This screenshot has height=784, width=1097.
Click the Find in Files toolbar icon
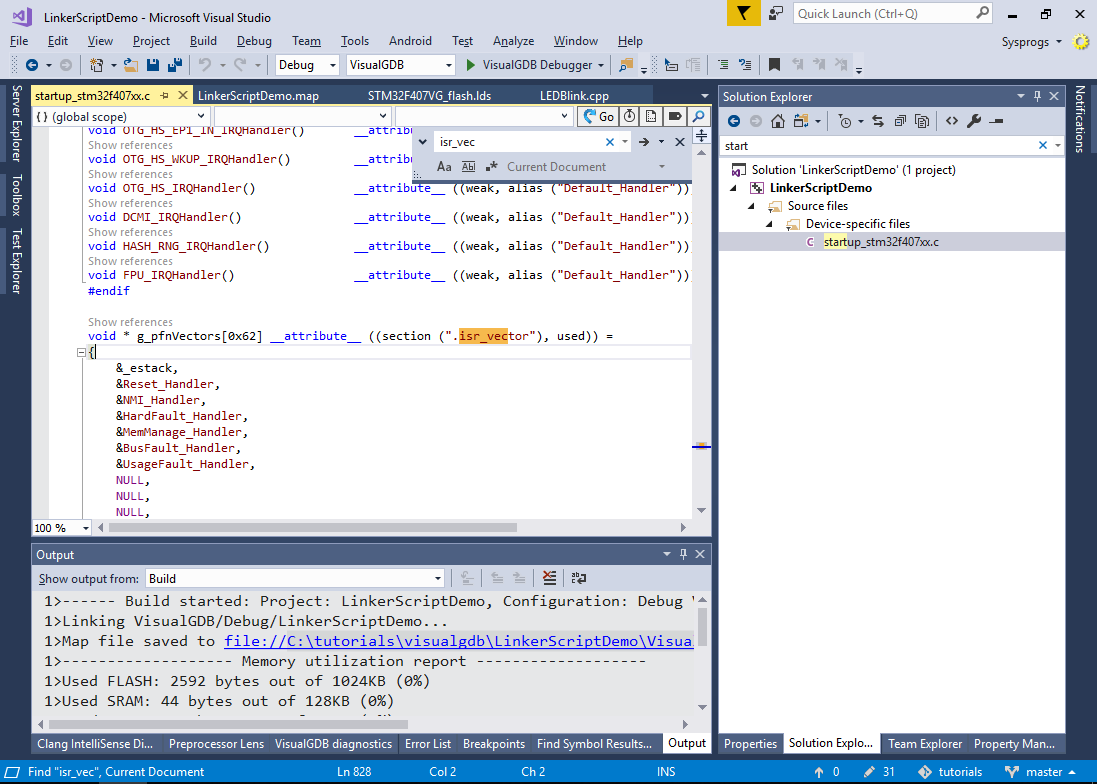626,65
